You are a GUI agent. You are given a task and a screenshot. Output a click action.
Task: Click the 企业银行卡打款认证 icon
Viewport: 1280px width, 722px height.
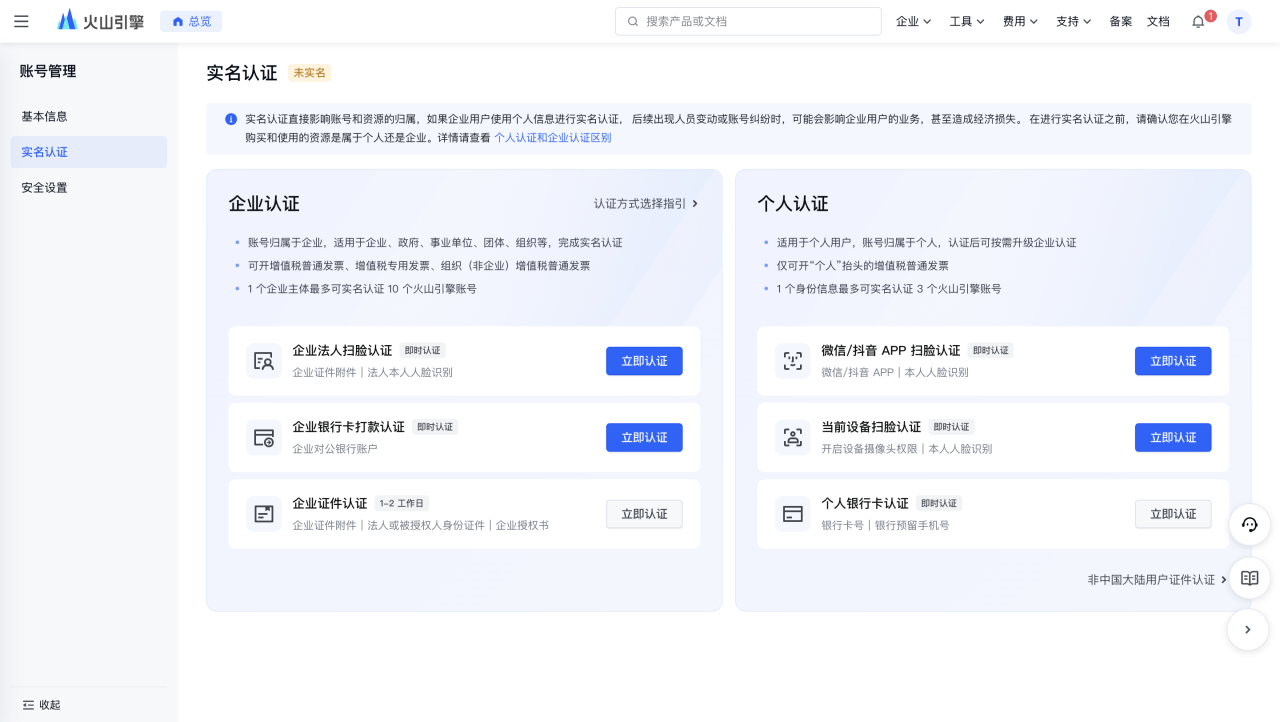pyautogui.click(x=264, y=437)
